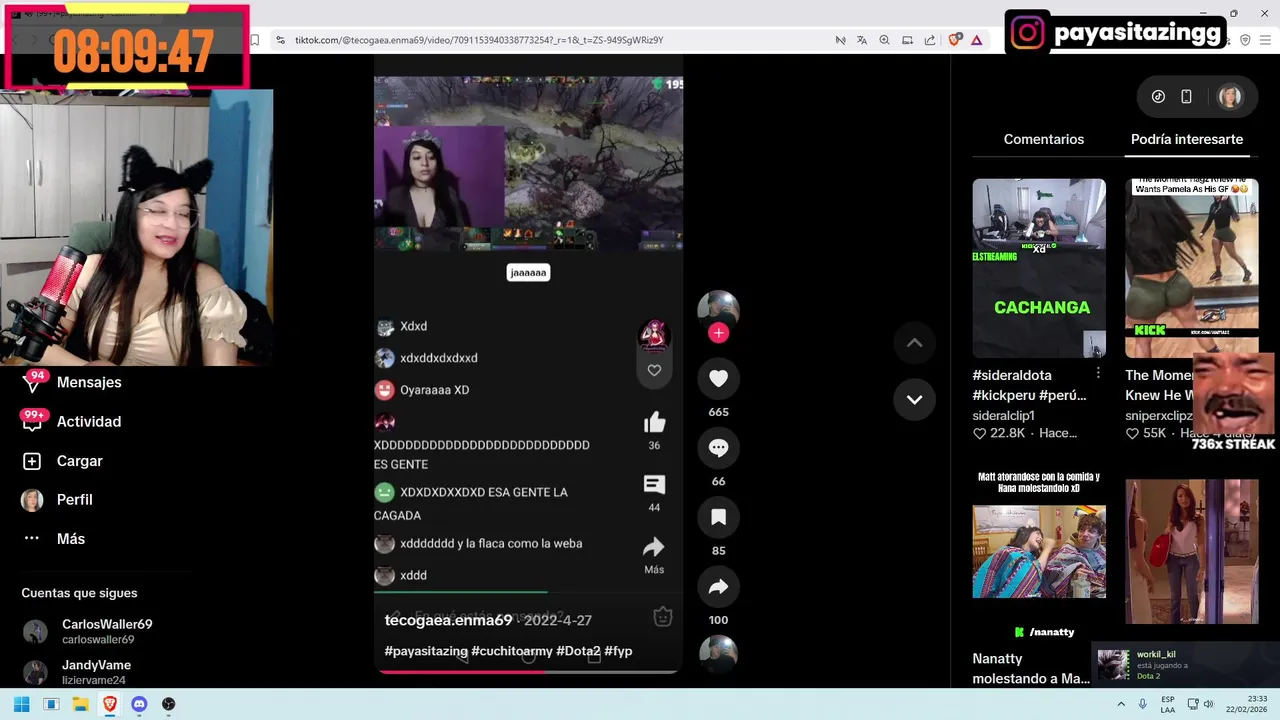Image resolution: width=1280 pixels, height=720 pixels.
Task: Click the zoom magnifier icon in the address bar
Action: tap(884, 40)
